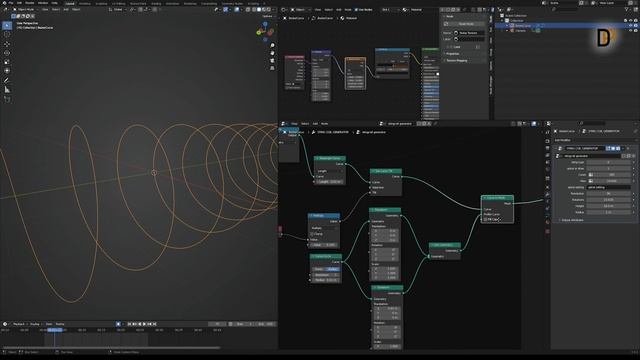Image resolution: width=640 pixels, height=360 pixels.
Task: Toggle modifier show-in-viewport icon
Action: [613, 149]
